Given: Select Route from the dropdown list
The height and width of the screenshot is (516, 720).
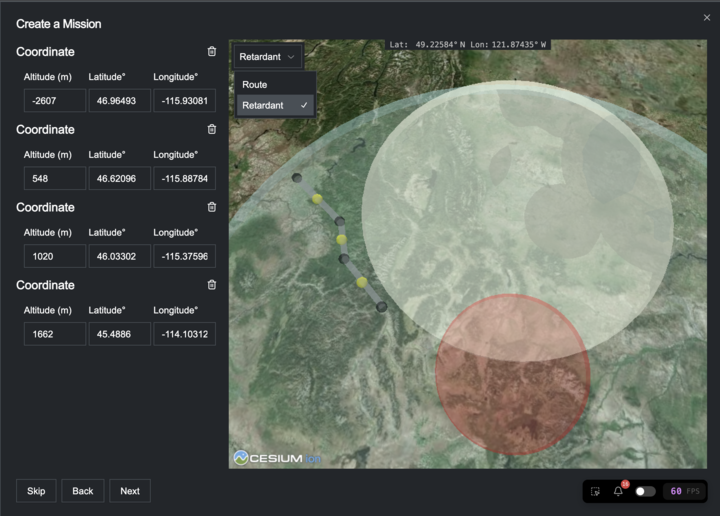Looking at the screenshot, I should click(255, 85).
